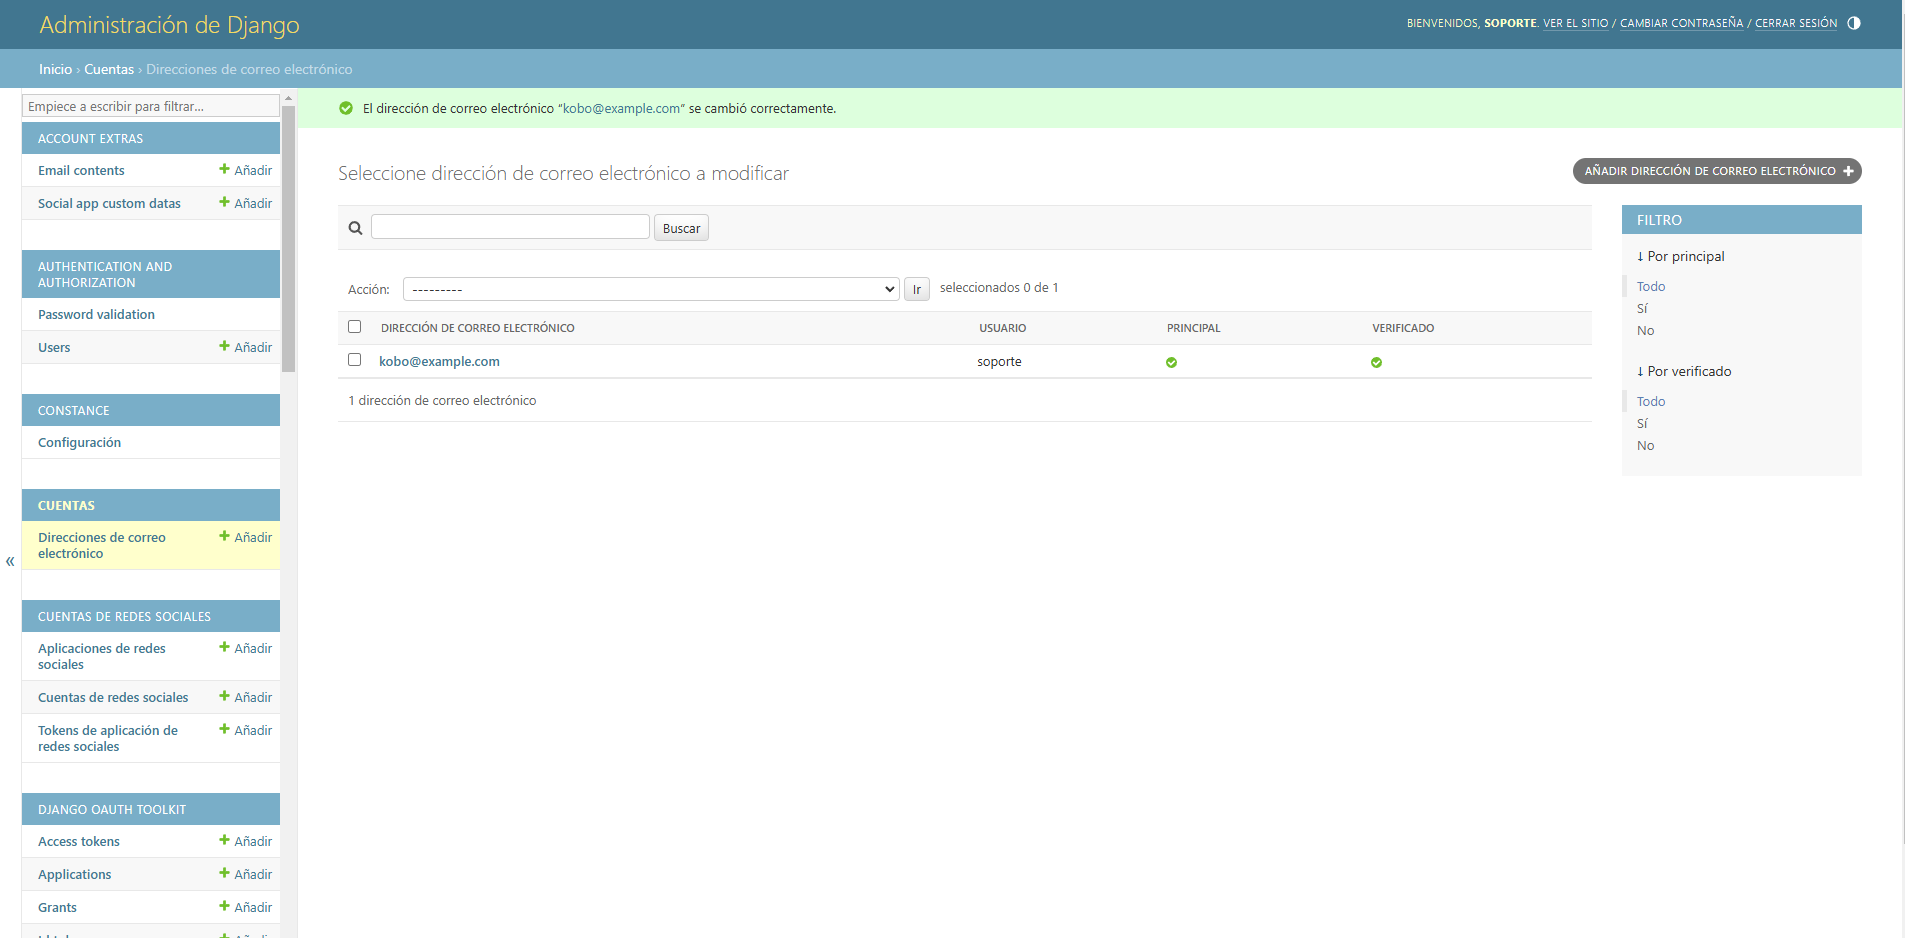This screenshot has width=1905, height=938.
Task: Click the plus icon beside Cuentas de redes sociales
Action: (225, 697)
